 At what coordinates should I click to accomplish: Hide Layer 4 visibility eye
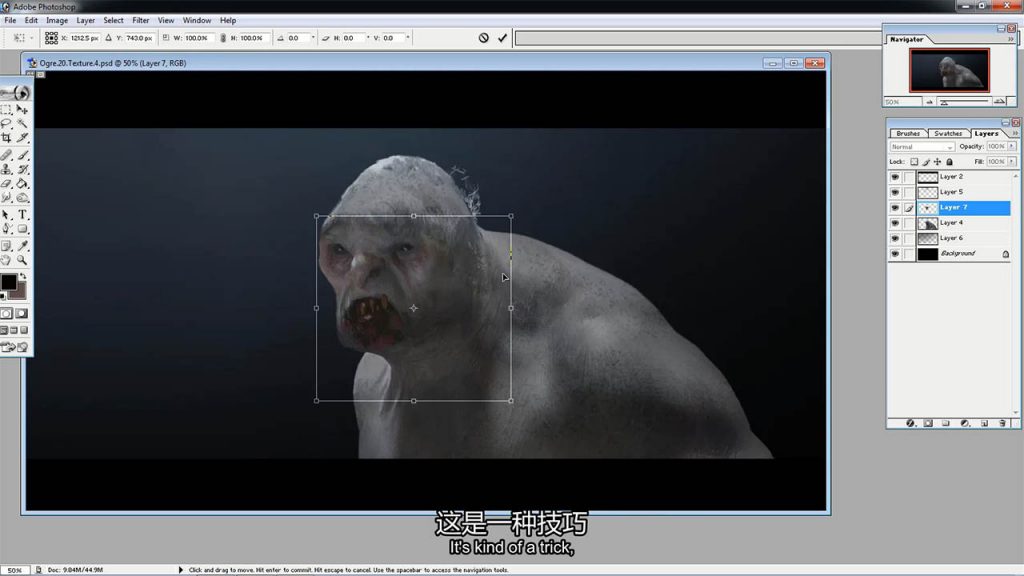point(895,223)
